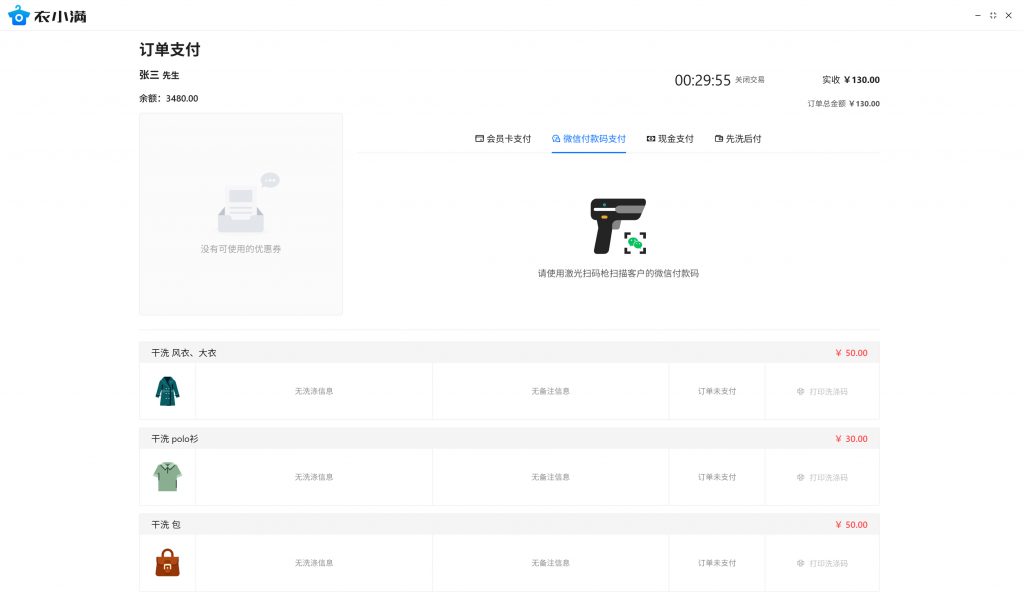Screen dimensions: 1024x609
Task: Choose the 先洗后付 payment option
Action: [x=738, y=139]
